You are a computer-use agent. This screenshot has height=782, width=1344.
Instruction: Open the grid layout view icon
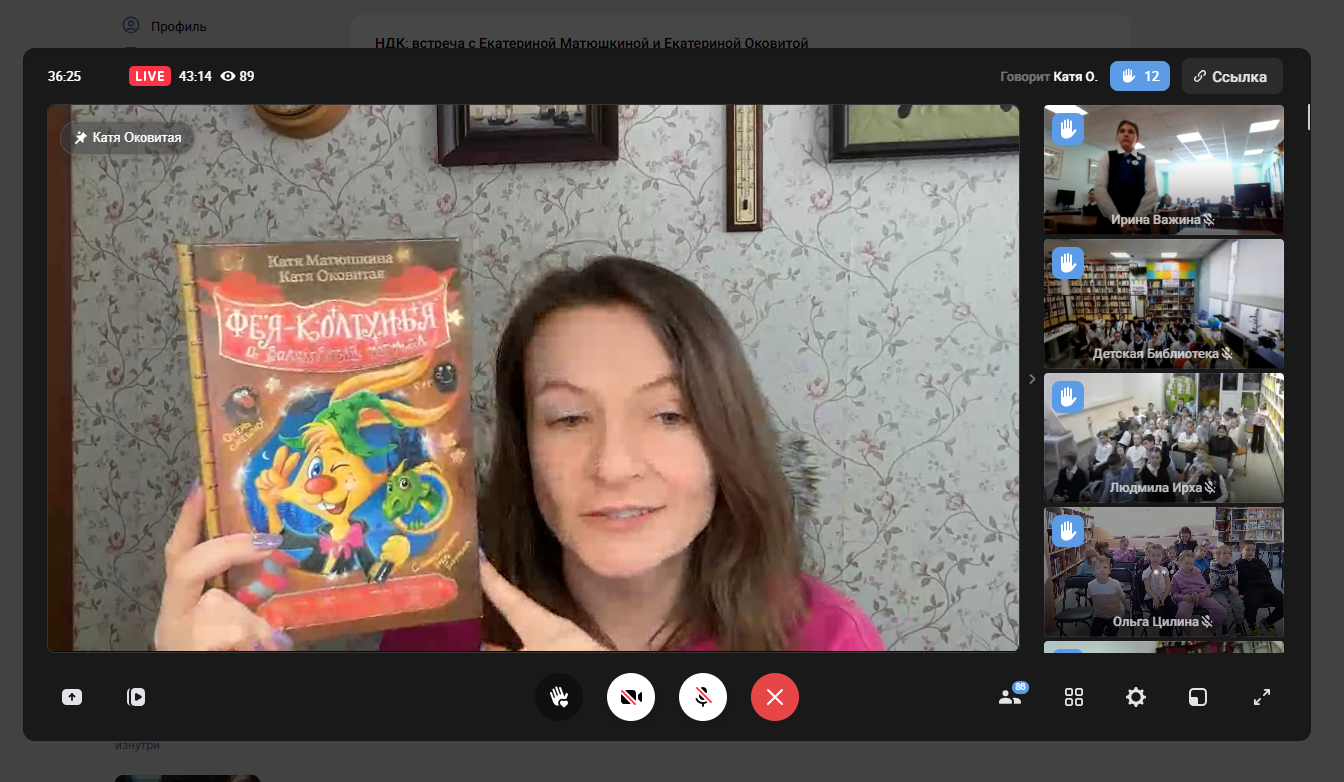(x=1074, y=697)
